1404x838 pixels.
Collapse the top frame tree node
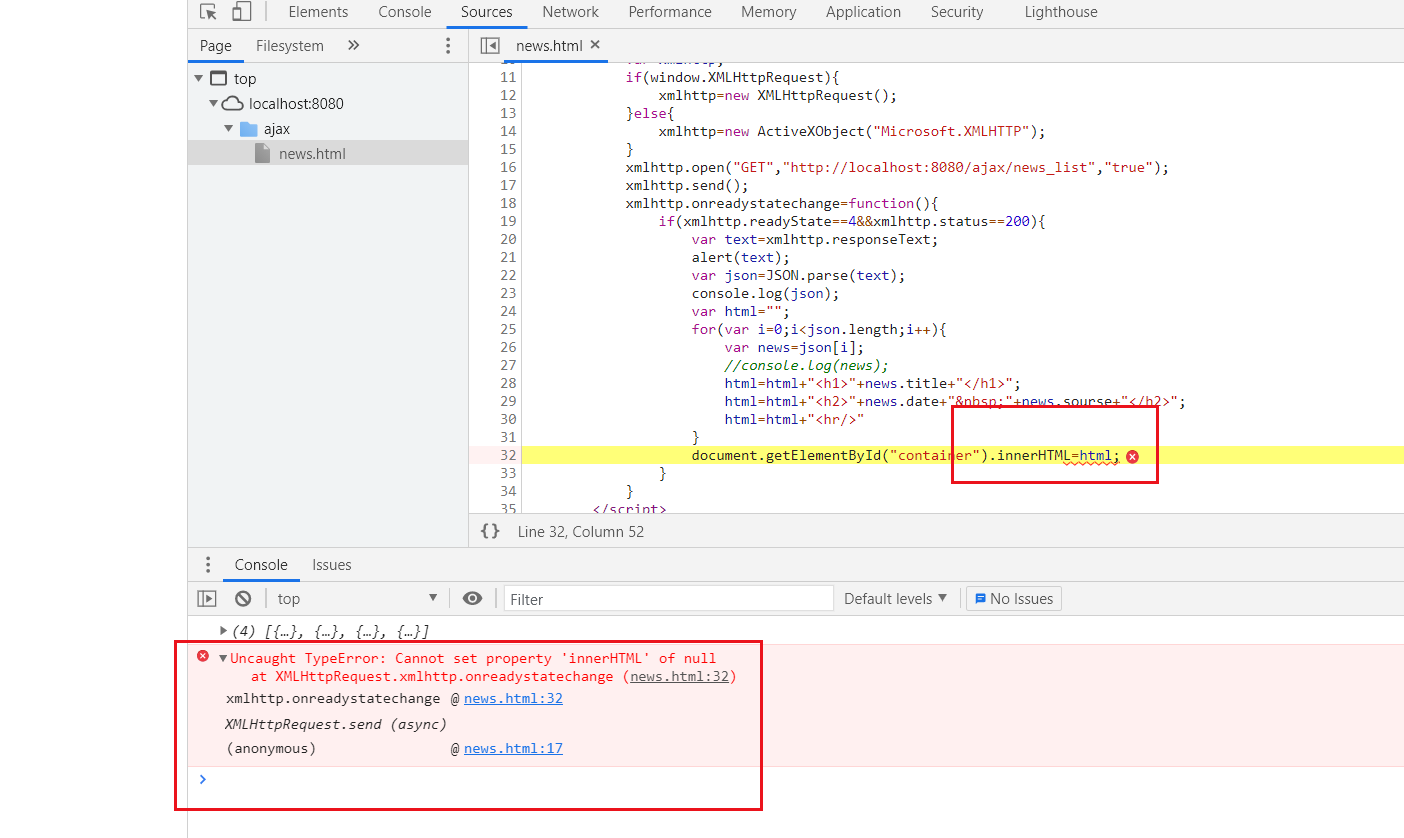(199, 78)
